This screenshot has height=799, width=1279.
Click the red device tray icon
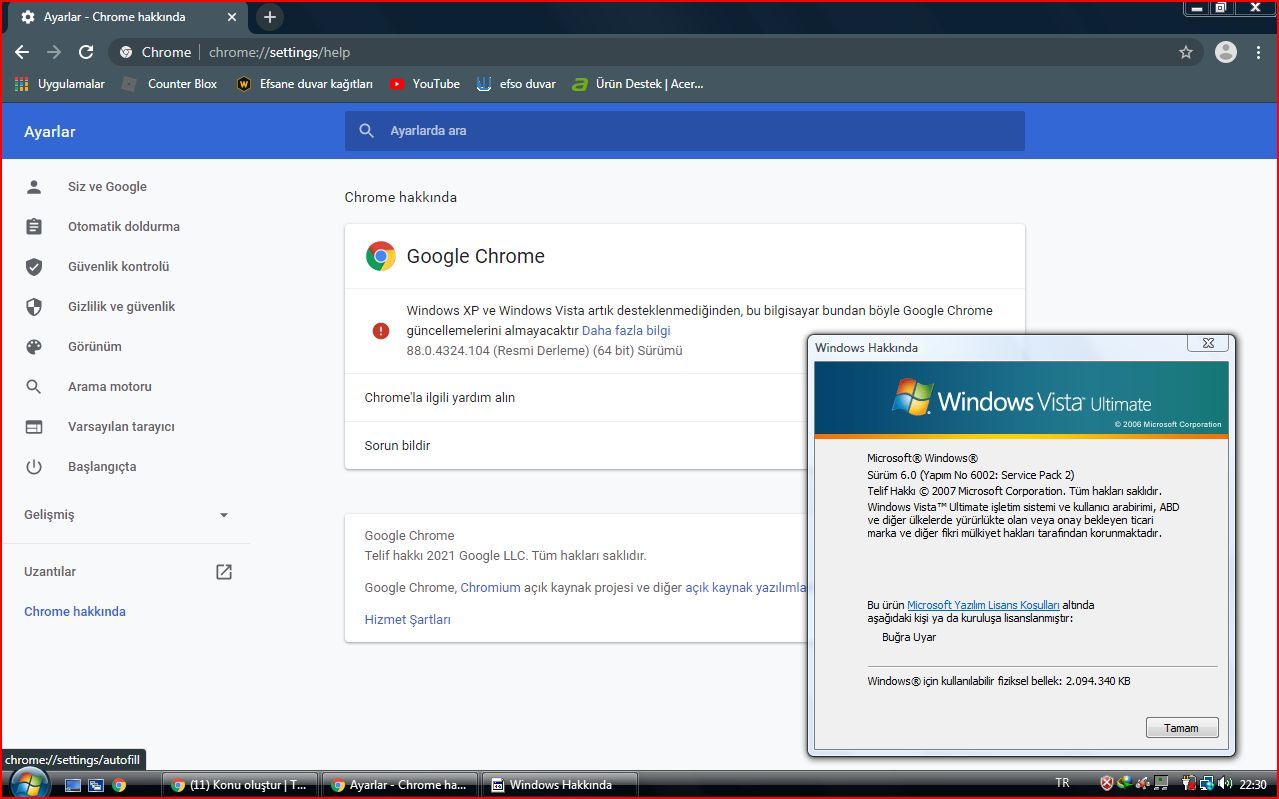[1142, 783]
